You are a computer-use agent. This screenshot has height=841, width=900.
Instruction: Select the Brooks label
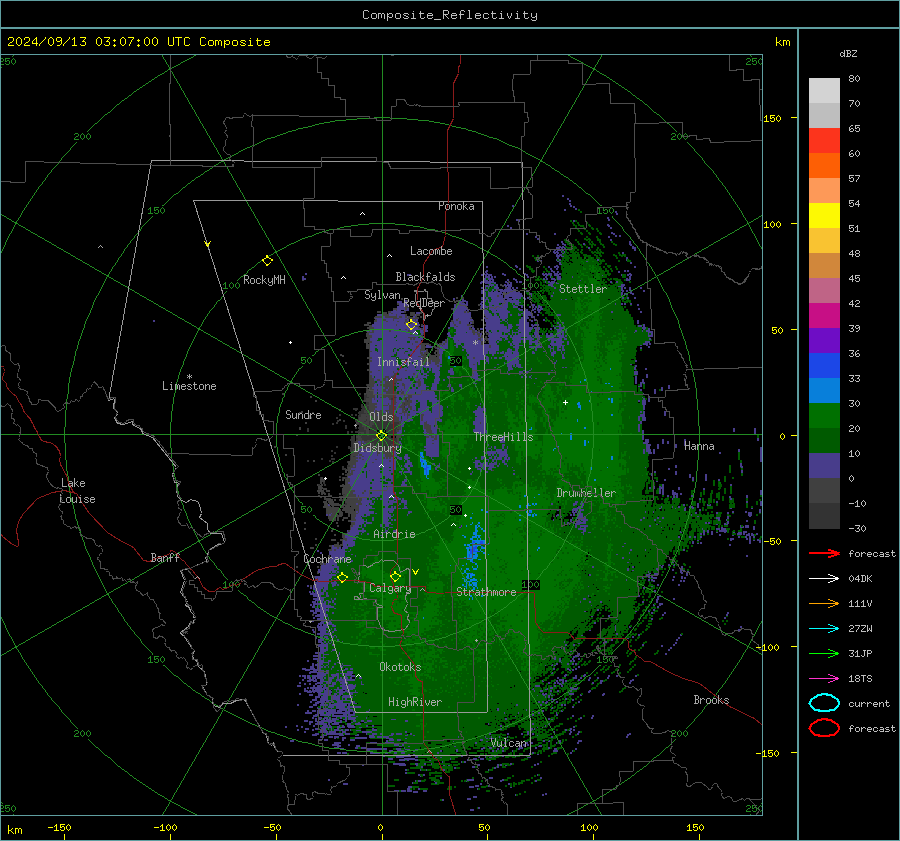coord(711,700)
